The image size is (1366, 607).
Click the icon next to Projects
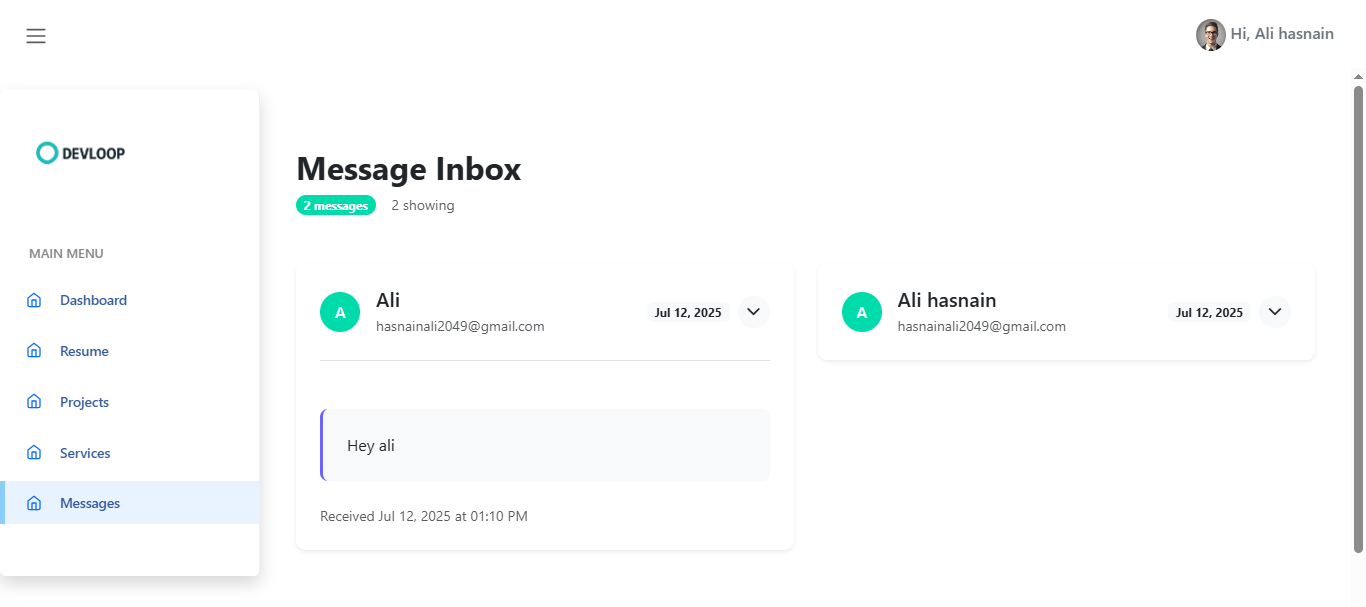(34, 402)
